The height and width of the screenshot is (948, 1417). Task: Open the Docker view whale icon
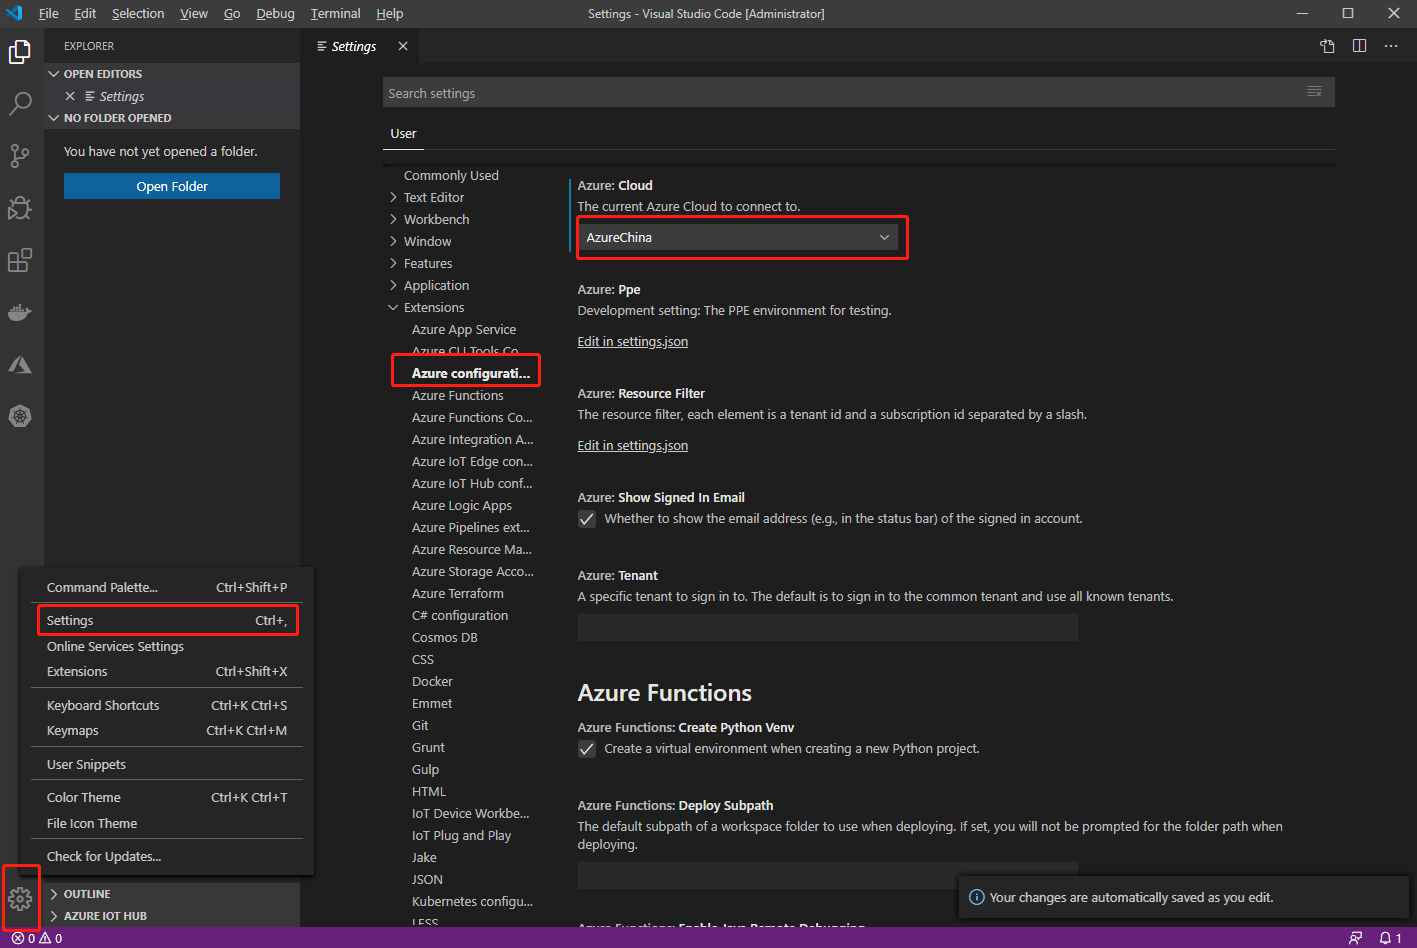[20, 312]
